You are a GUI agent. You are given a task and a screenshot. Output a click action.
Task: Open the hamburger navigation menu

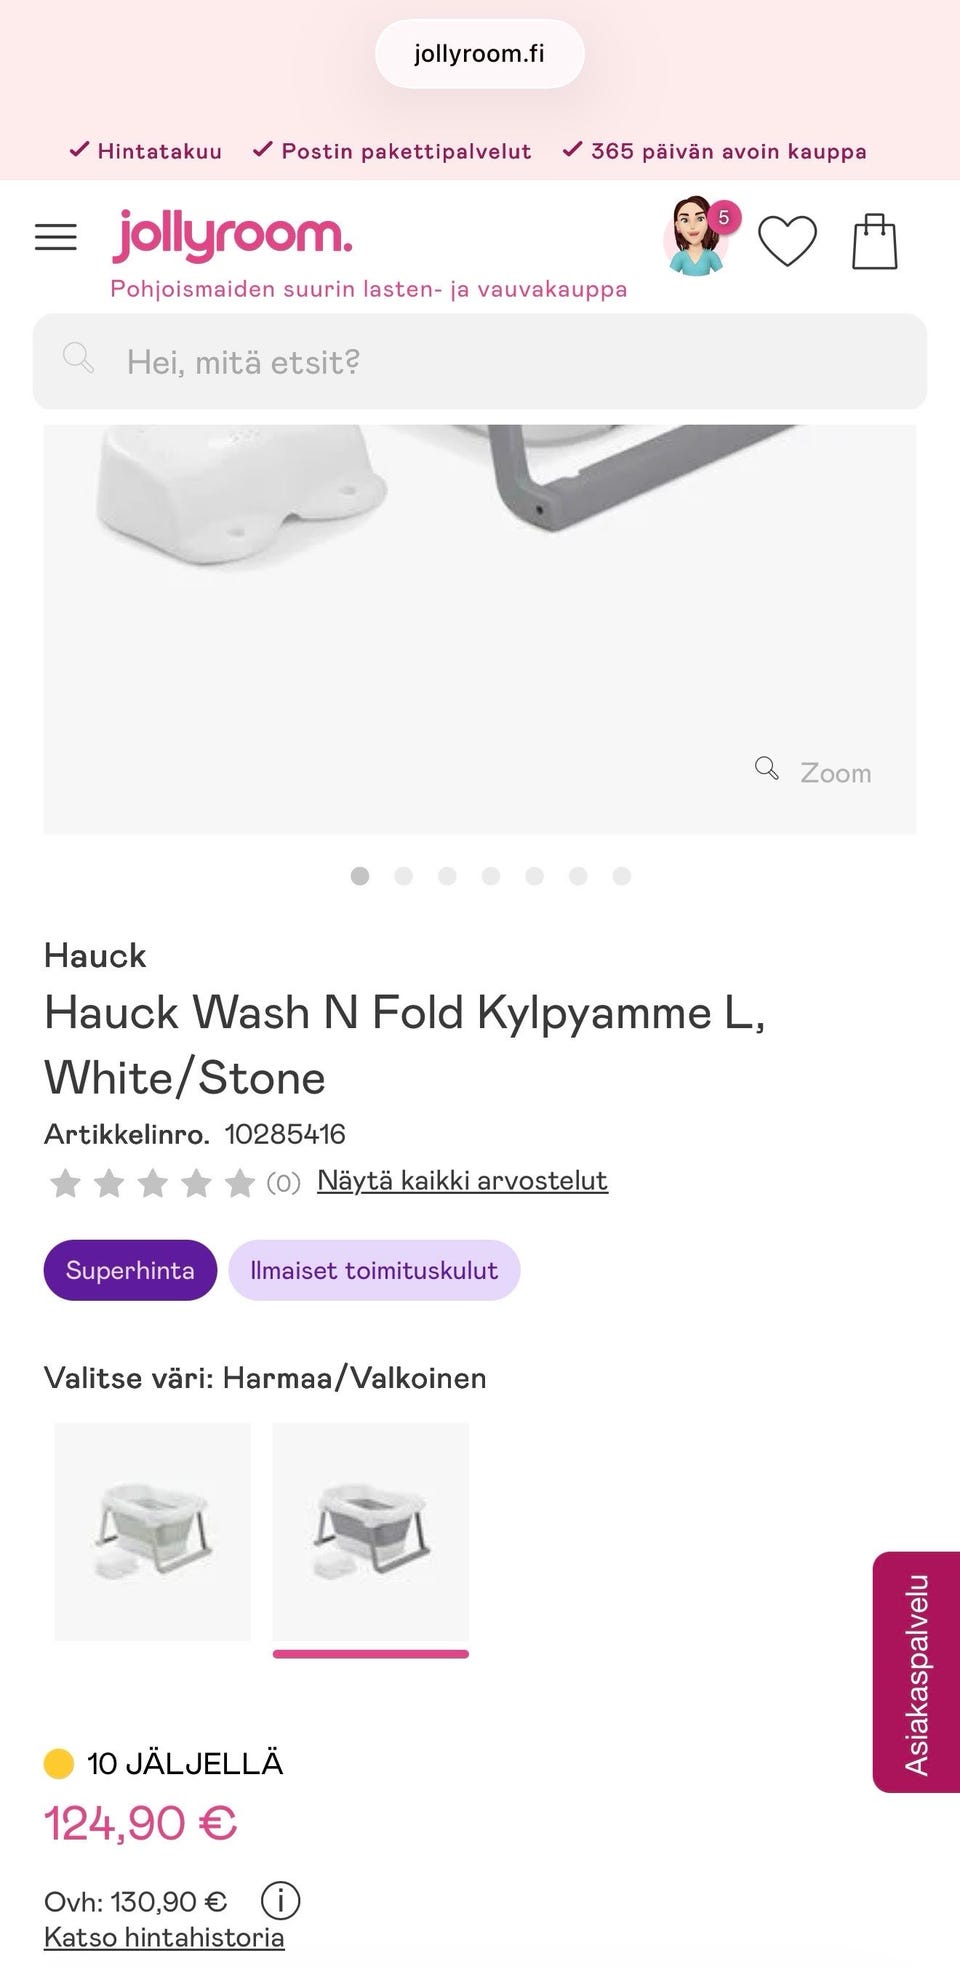(x=56, y=237)
